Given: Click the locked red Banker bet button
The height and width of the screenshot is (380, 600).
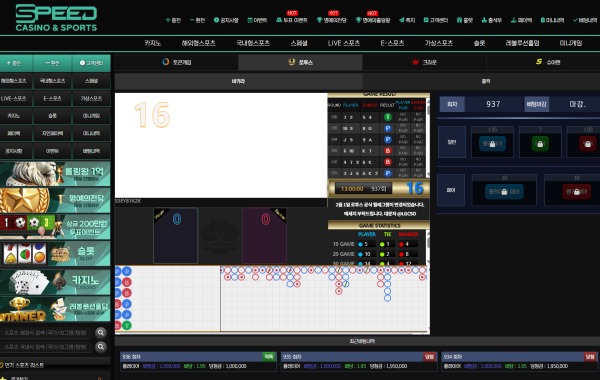Looking at the screenshot, I should [x=587, y=144].
